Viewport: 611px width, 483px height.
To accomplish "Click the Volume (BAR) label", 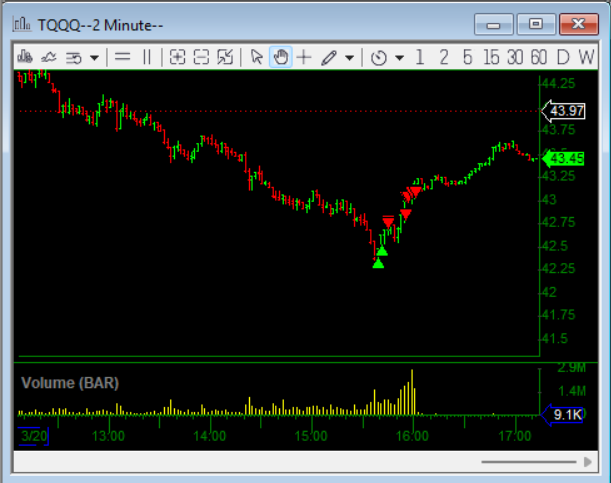I will click(x=70, y=383).
